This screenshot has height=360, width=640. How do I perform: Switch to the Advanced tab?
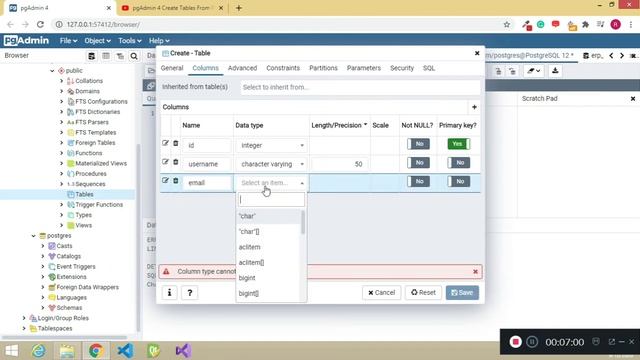click(242, 68)
